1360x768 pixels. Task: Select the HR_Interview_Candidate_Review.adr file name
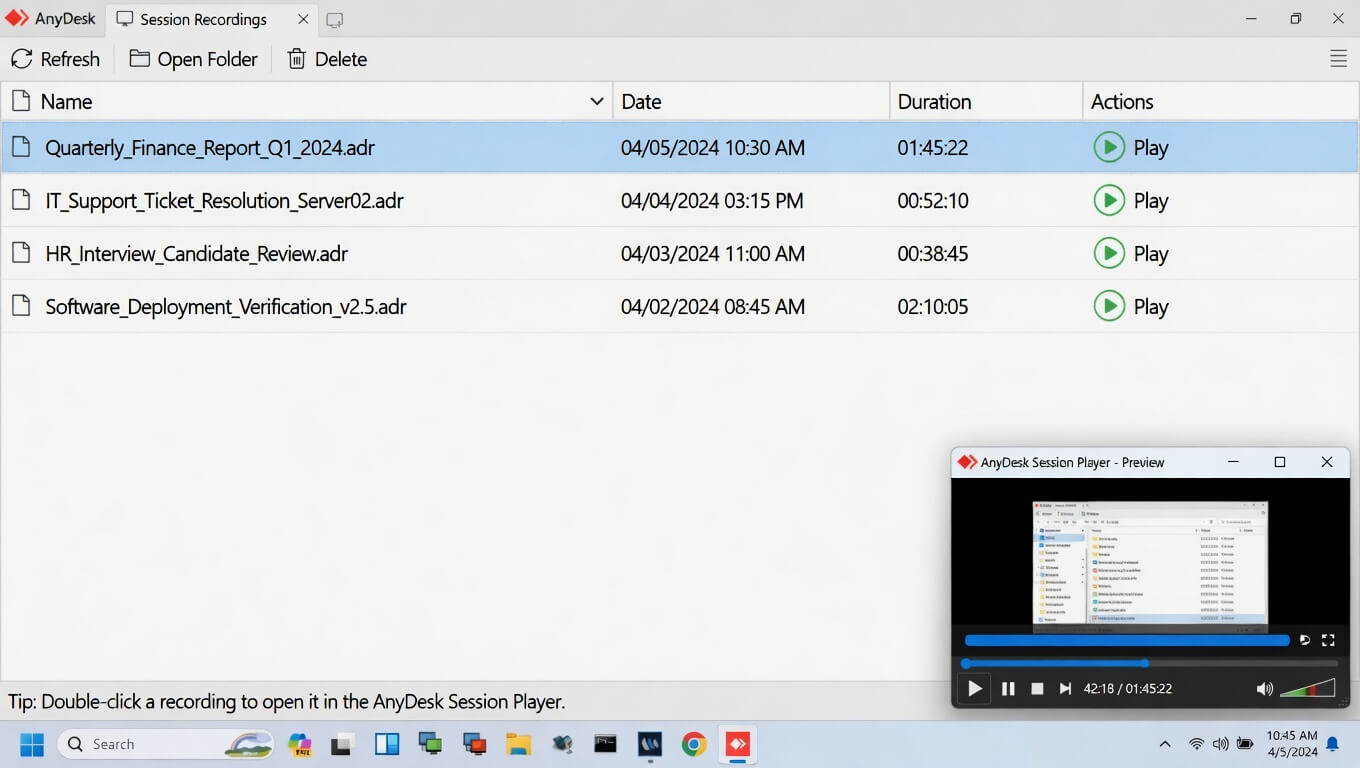[x=196, y=254]
